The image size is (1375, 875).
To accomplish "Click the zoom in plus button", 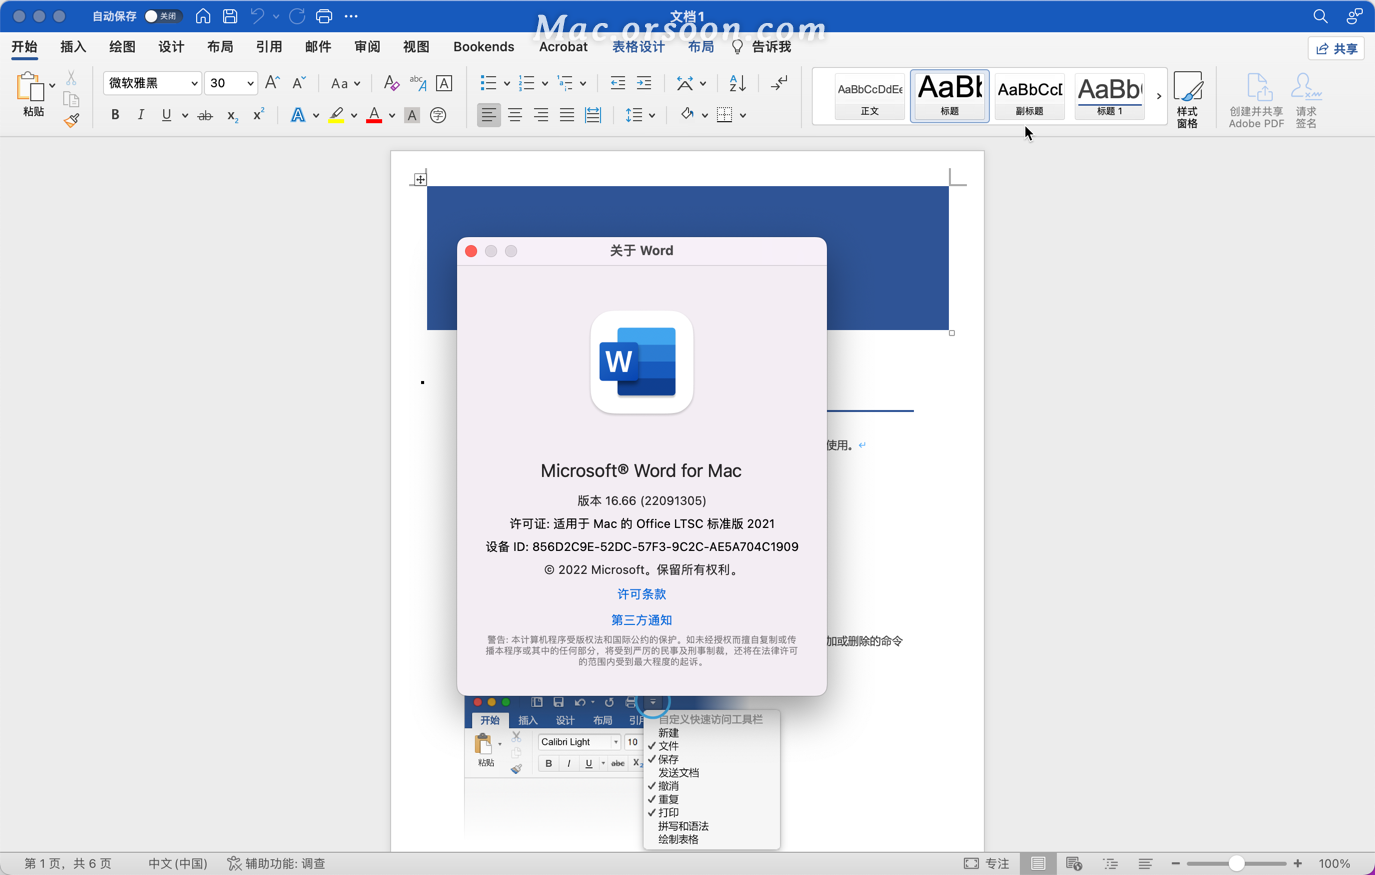I will pos(1298,863).
